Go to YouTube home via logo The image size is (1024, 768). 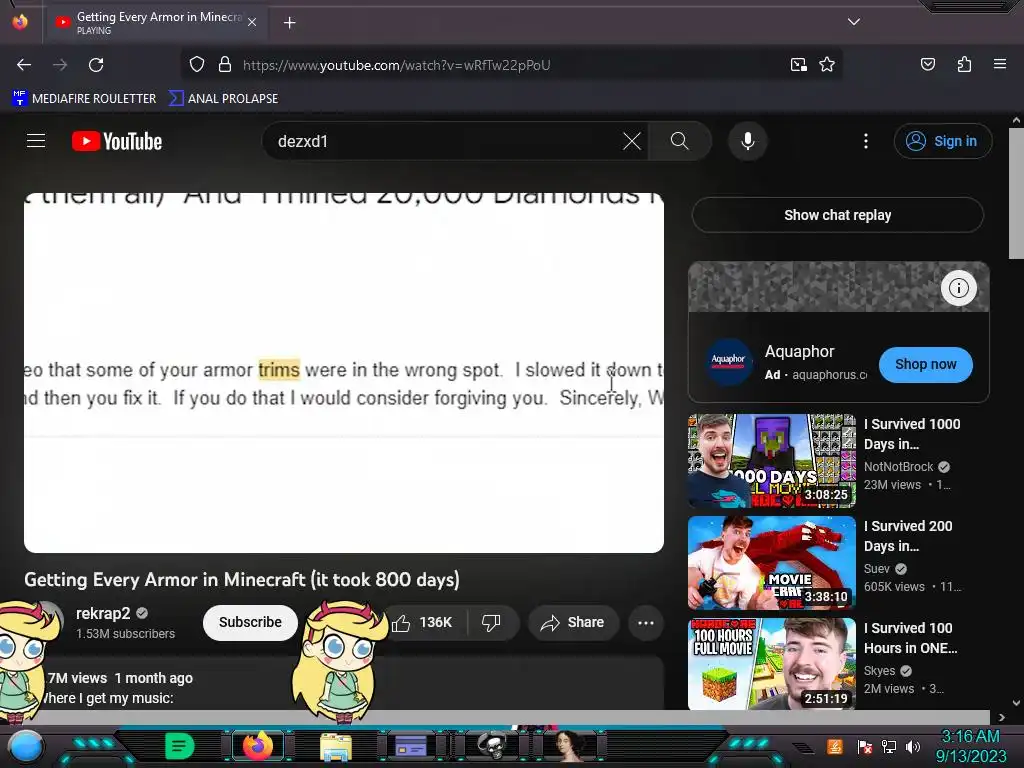(117, 141)
